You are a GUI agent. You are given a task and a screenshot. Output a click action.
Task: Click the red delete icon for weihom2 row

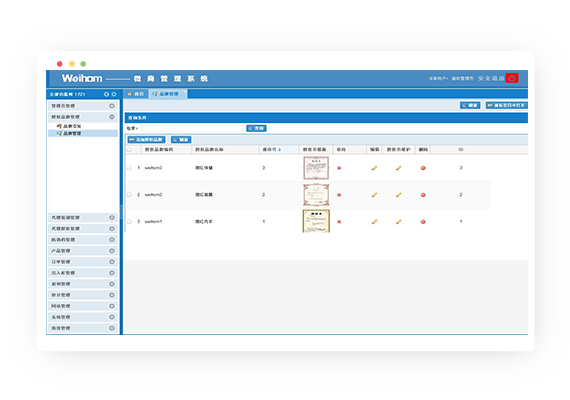423,195
